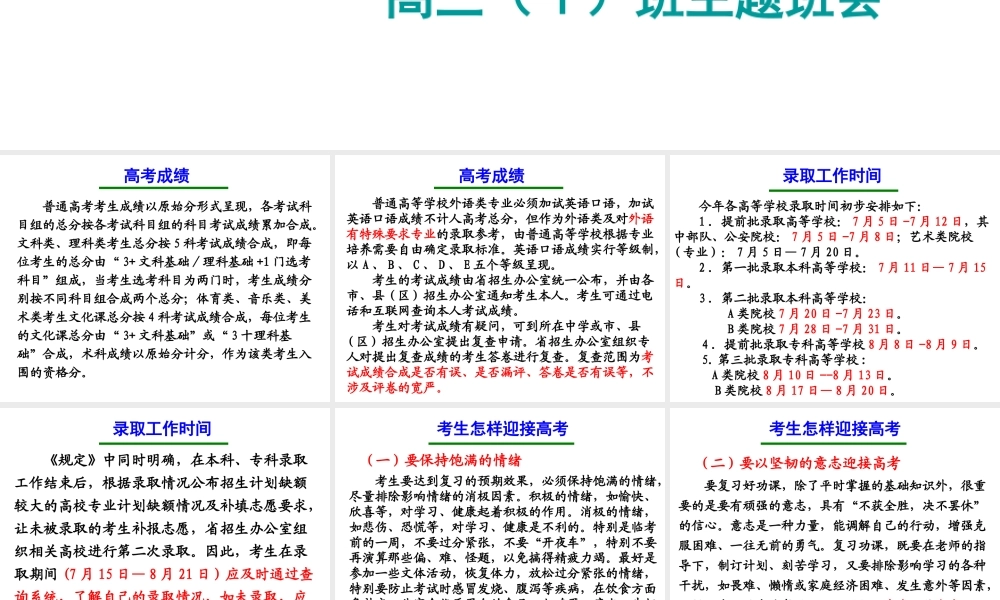Click the line 第二批录取本科高等学校
The width and height of the screenshot is (1000, 600).
pyautogui.click(x=783, y=298)
